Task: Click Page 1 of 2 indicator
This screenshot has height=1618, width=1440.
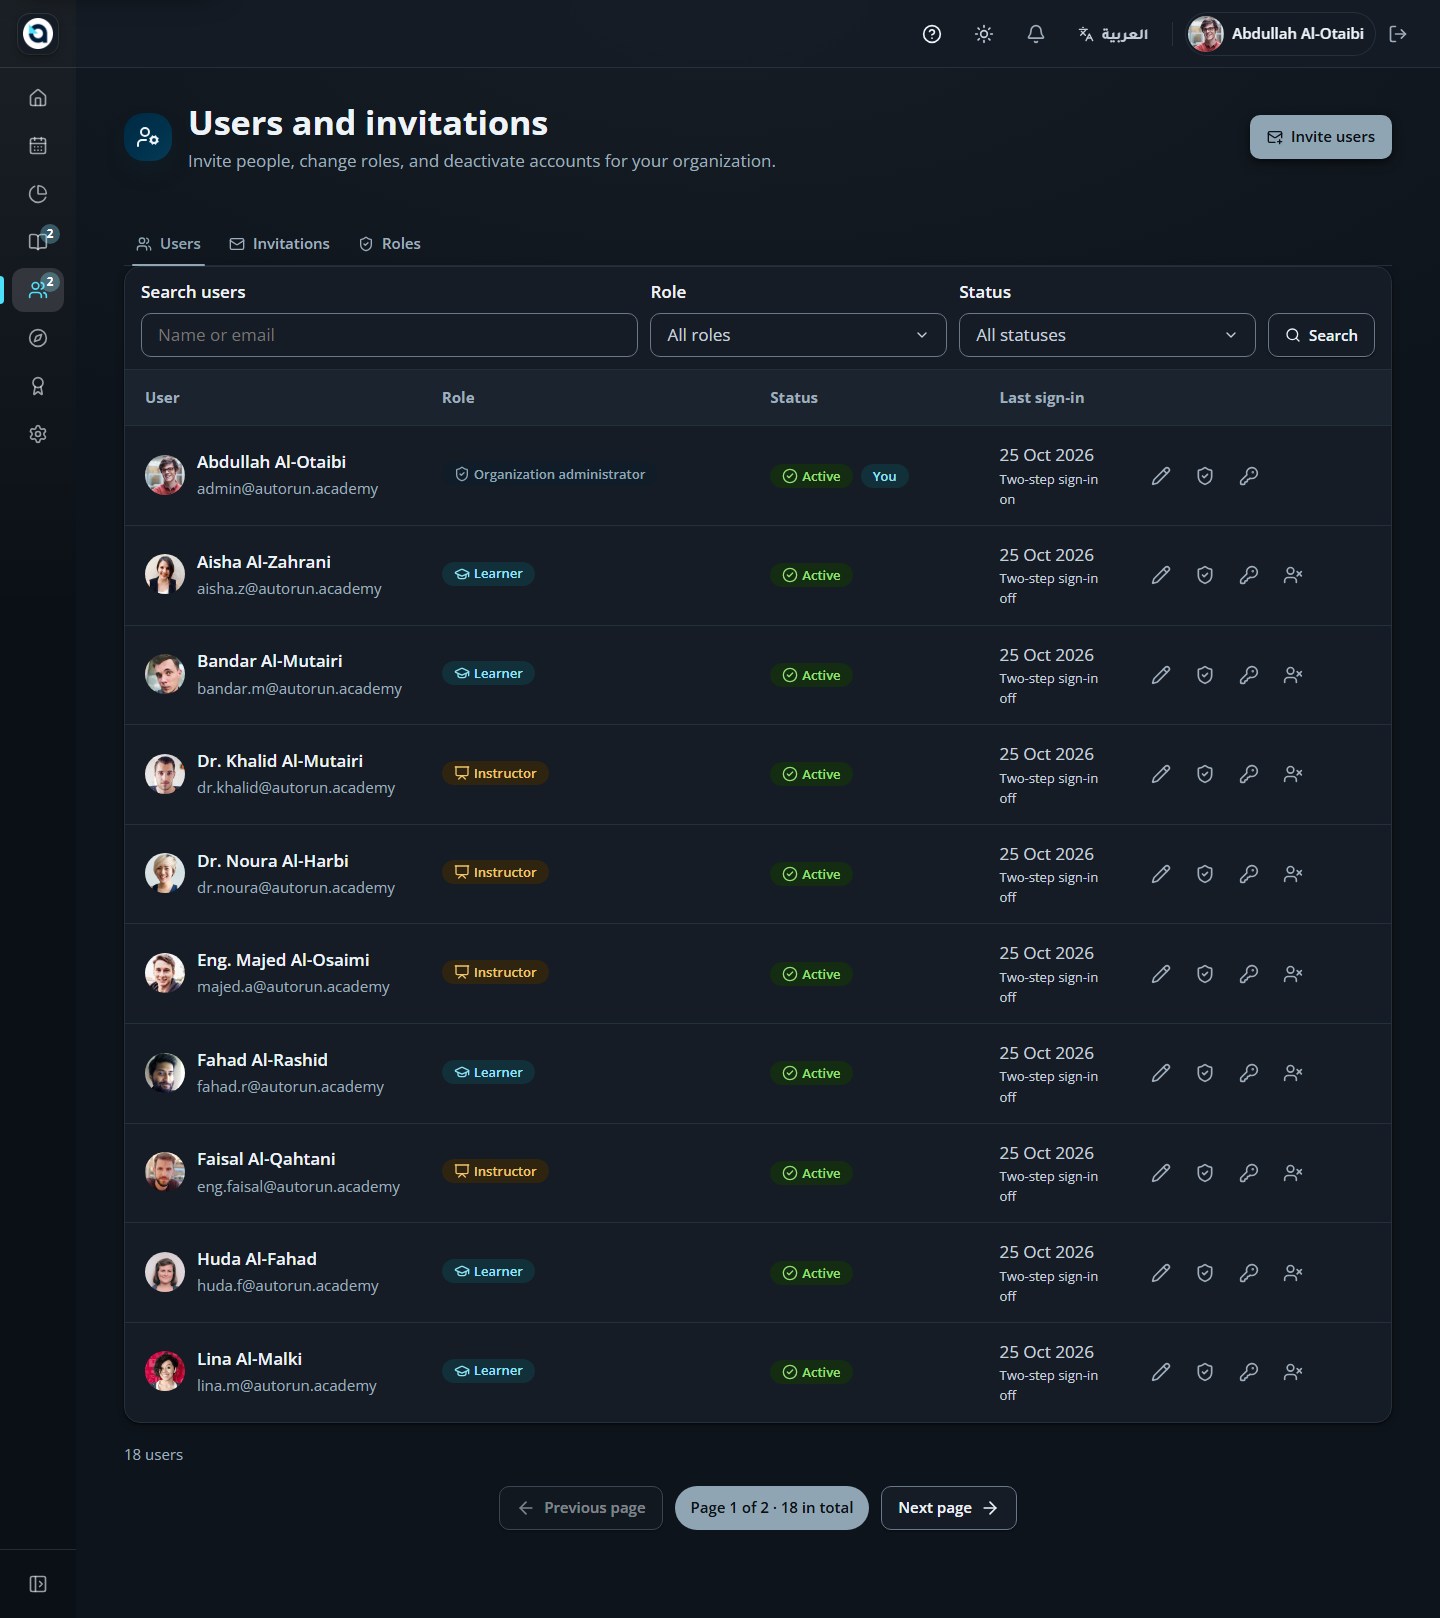Action: [x=772, y=1508]
